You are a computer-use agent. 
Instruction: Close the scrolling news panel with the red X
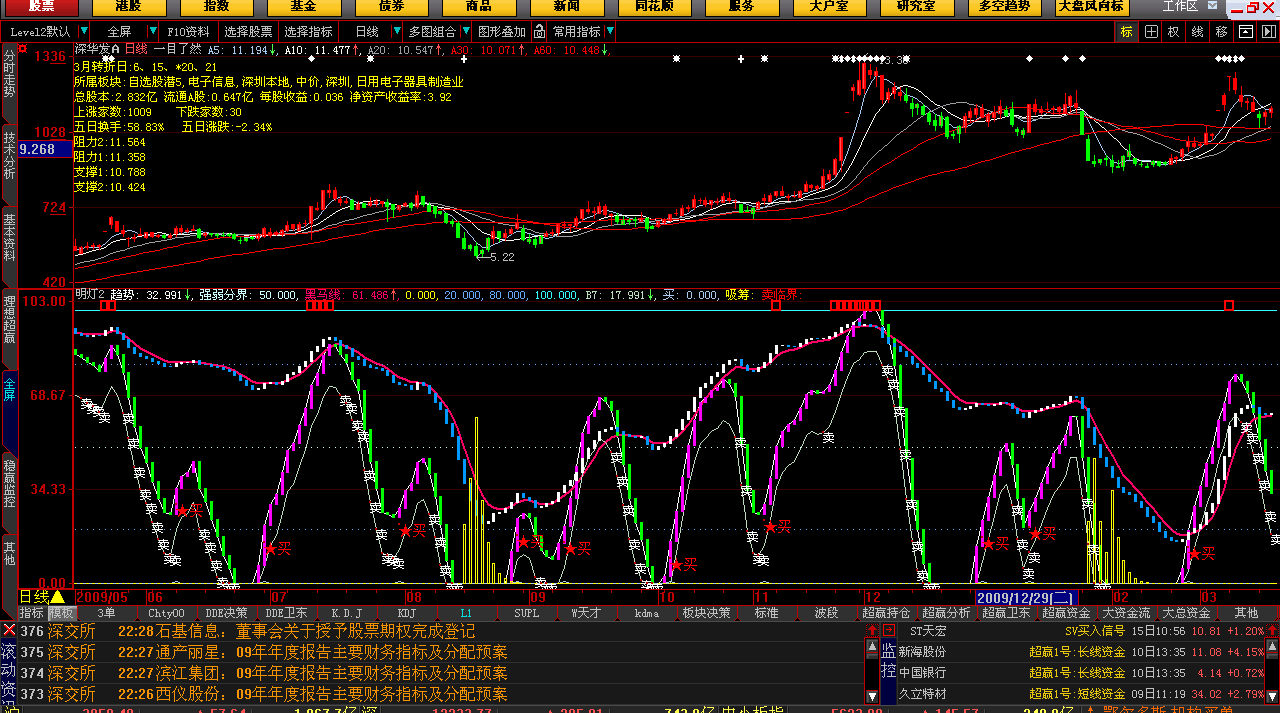[9, 630]
